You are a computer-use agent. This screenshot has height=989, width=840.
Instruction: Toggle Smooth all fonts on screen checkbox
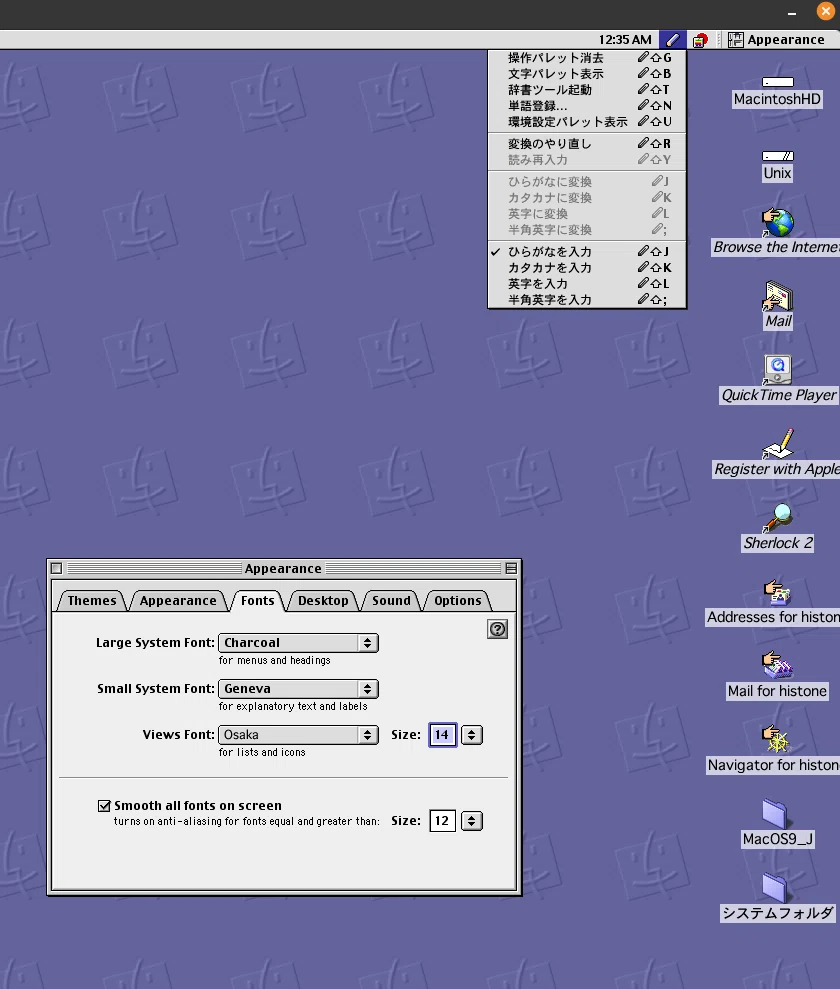[x=104, y=806]
